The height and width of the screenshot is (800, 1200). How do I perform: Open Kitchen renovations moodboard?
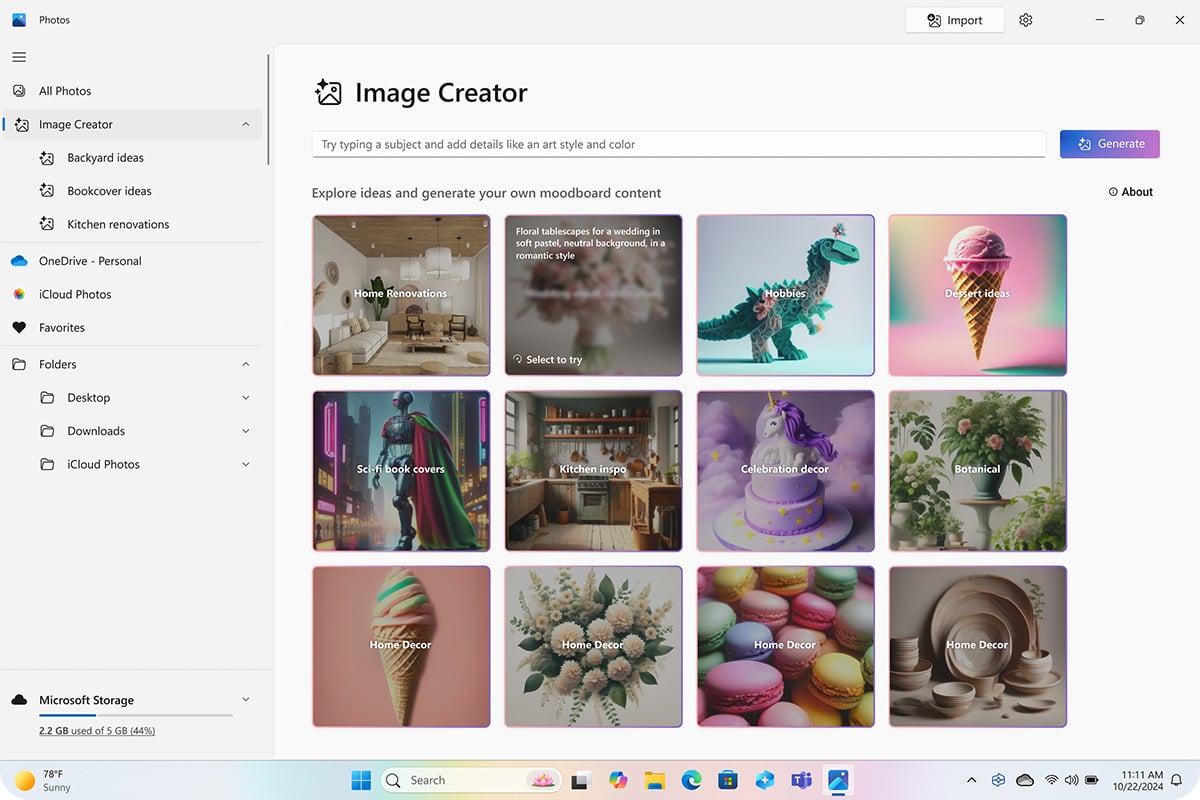pyautogui.click(x=118, y=224)
